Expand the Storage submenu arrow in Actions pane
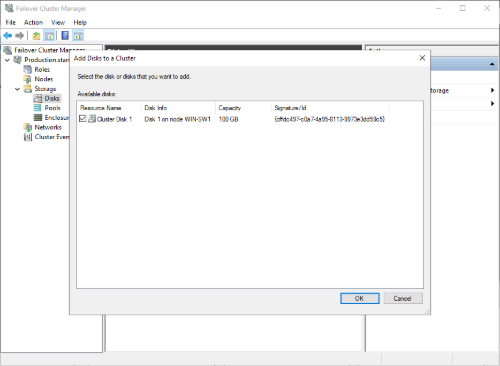 point(492,90)
